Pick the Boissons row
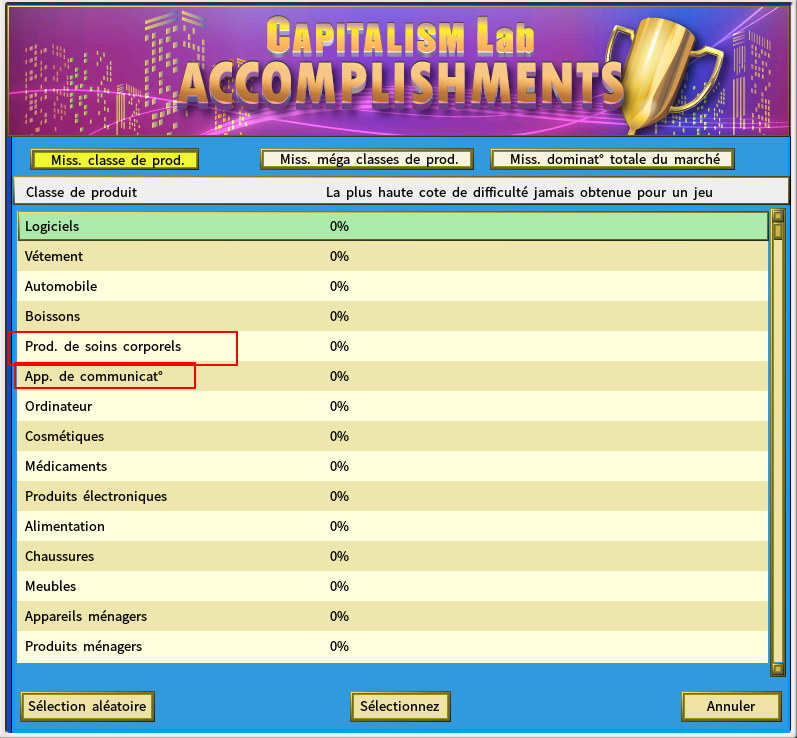The image size is (797, 738). 392,316
